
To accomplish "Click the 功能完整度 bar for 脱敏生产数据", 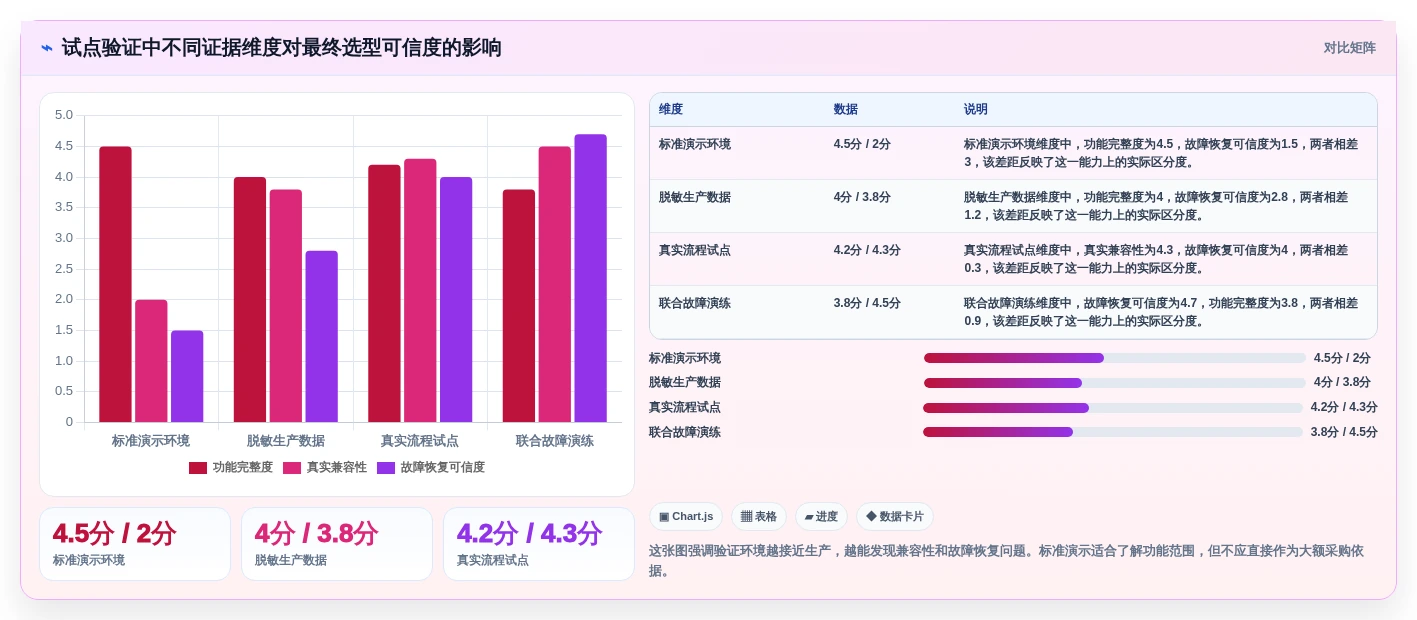I will 250,300.
